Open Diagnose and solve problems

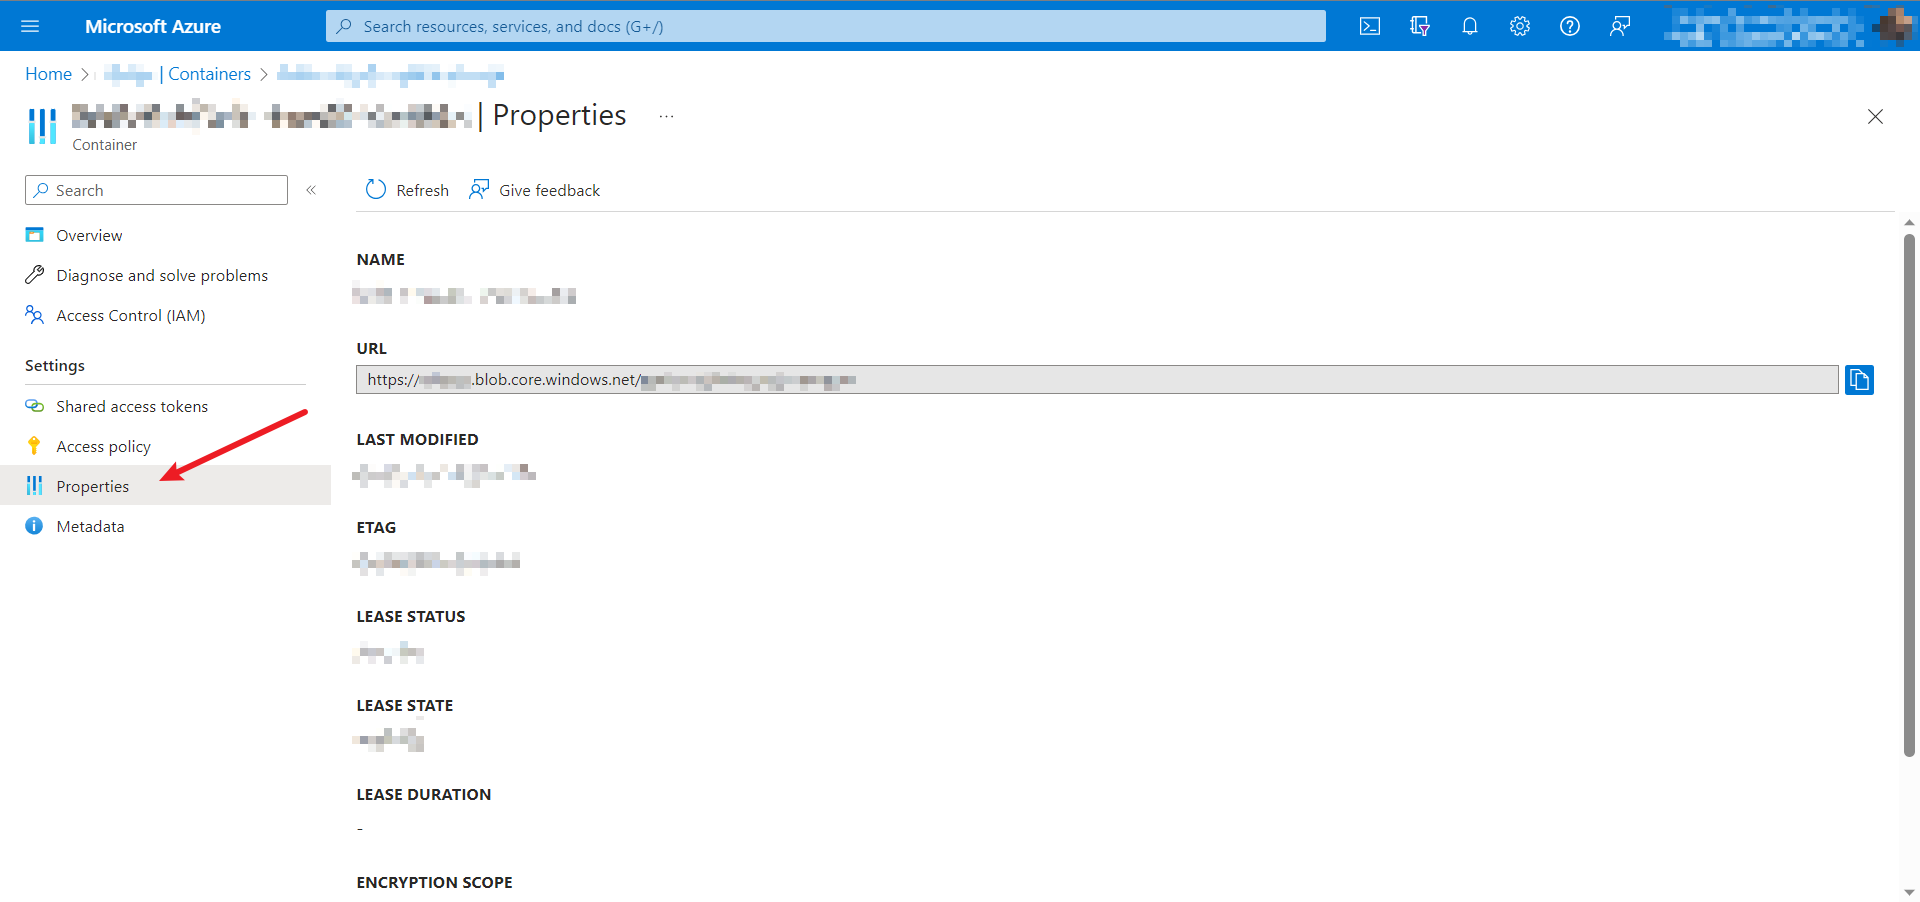pyautogui.click(x=162, y=276)
